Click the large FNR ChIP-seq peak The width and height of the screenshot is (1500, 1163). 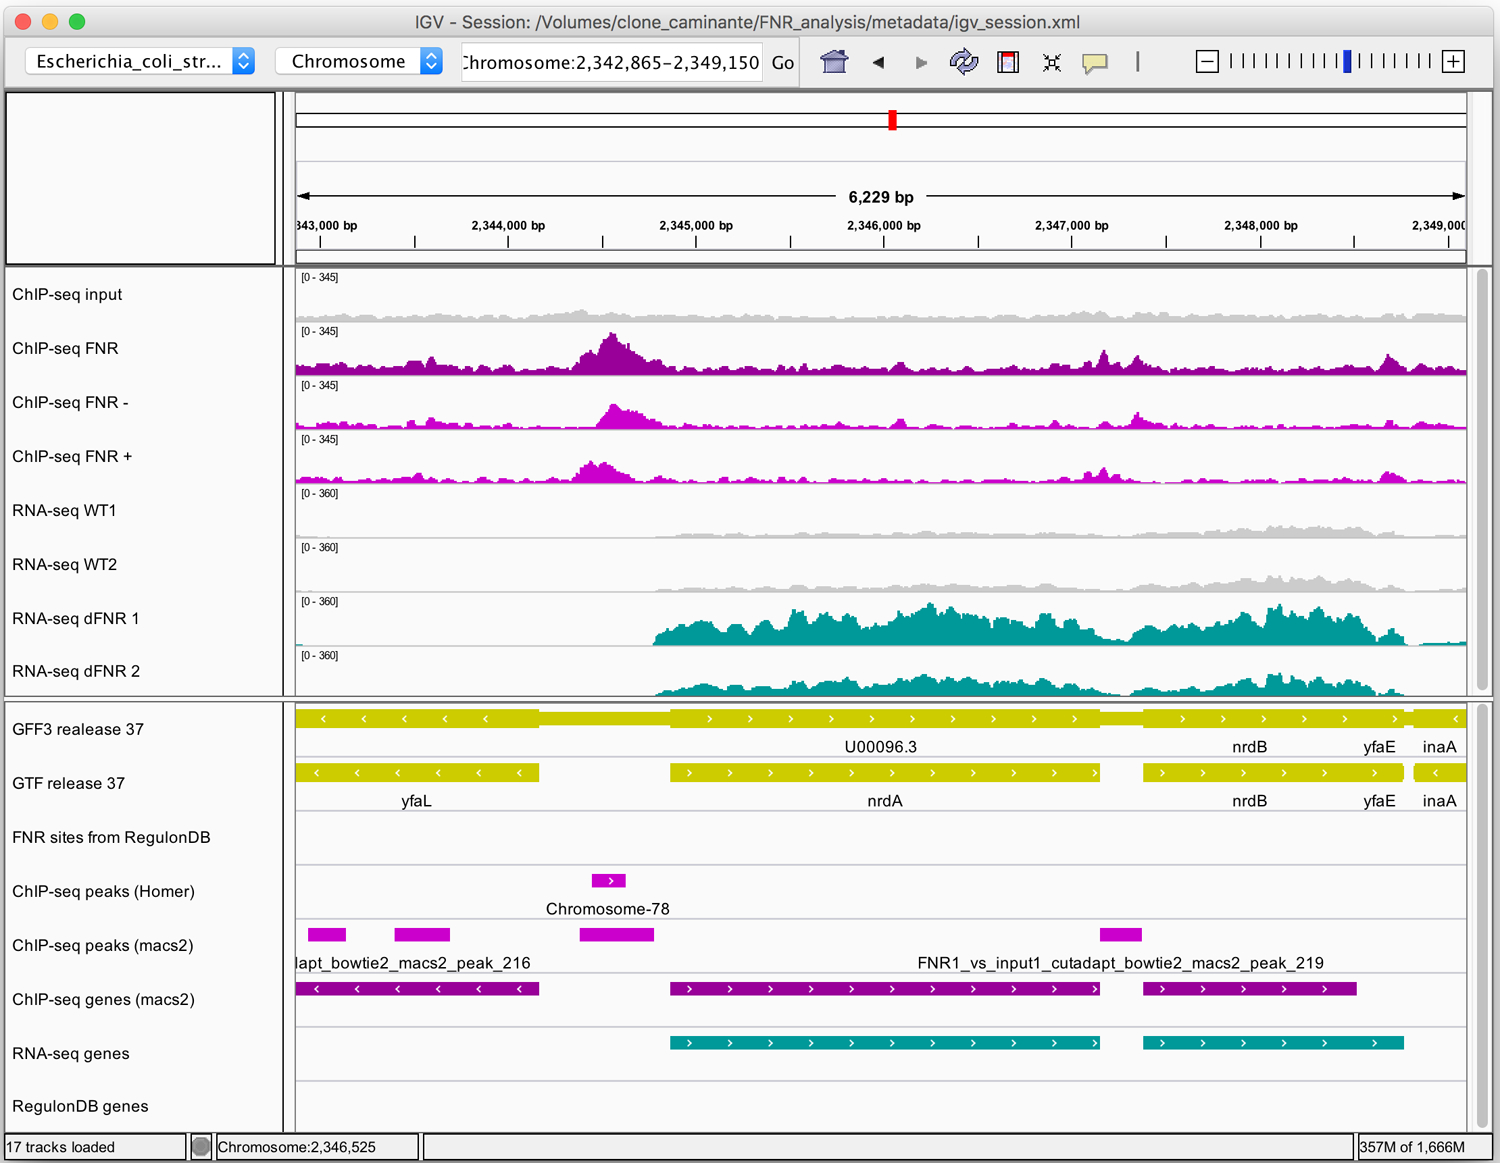point(612,354)
